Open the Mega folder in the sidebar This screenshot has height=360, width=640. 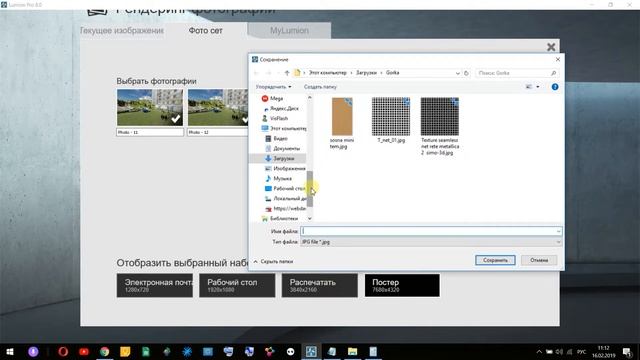[x=277, y=98]
